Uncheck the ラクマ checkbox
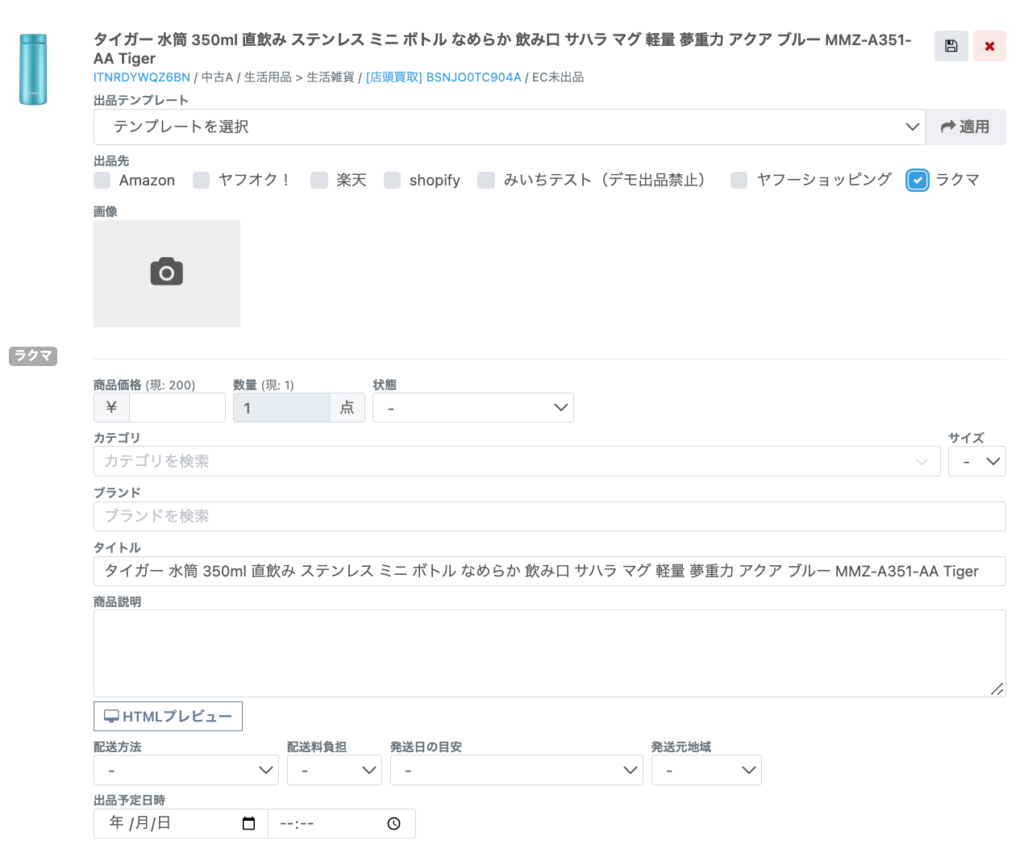 pyautogui.click(x=918, y=180)
